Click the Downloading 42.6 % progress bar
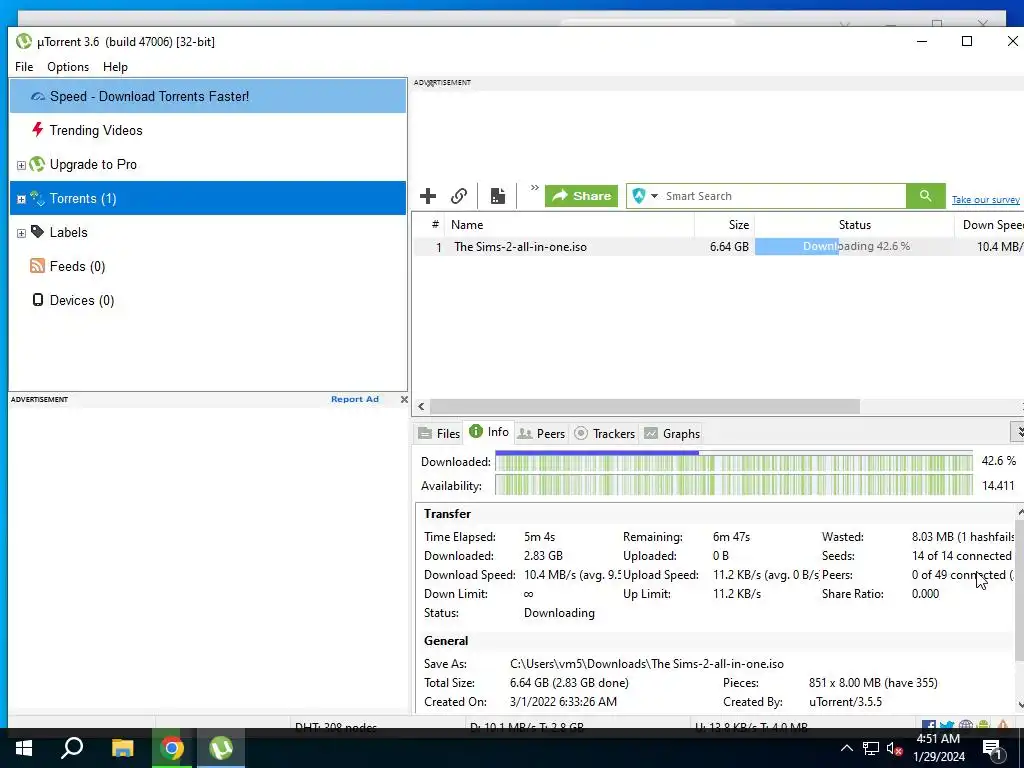The height and width of the screenshot is (768, 1024). 854,246
